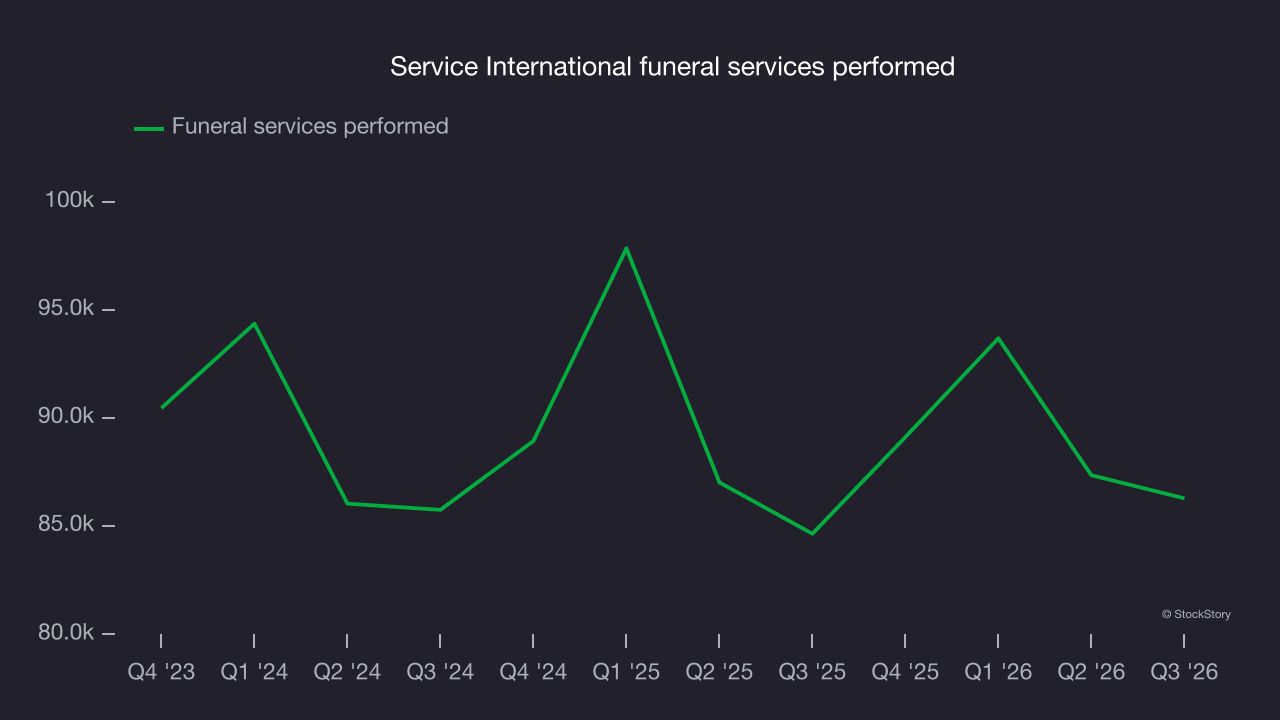Click the line's lowest point at Q3 '25

click(812, 534)
